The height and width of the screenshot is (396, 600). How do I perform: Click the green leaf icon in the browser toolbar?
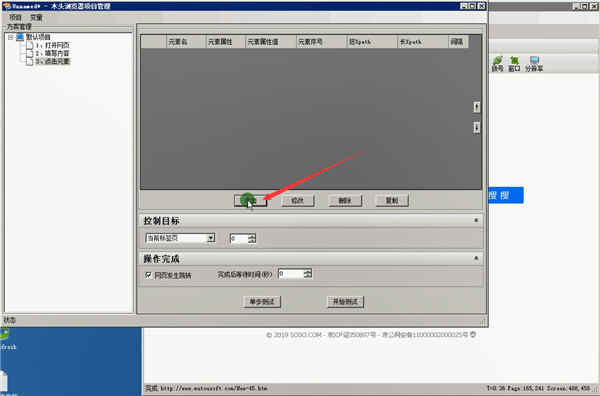(x=497, y=60)
